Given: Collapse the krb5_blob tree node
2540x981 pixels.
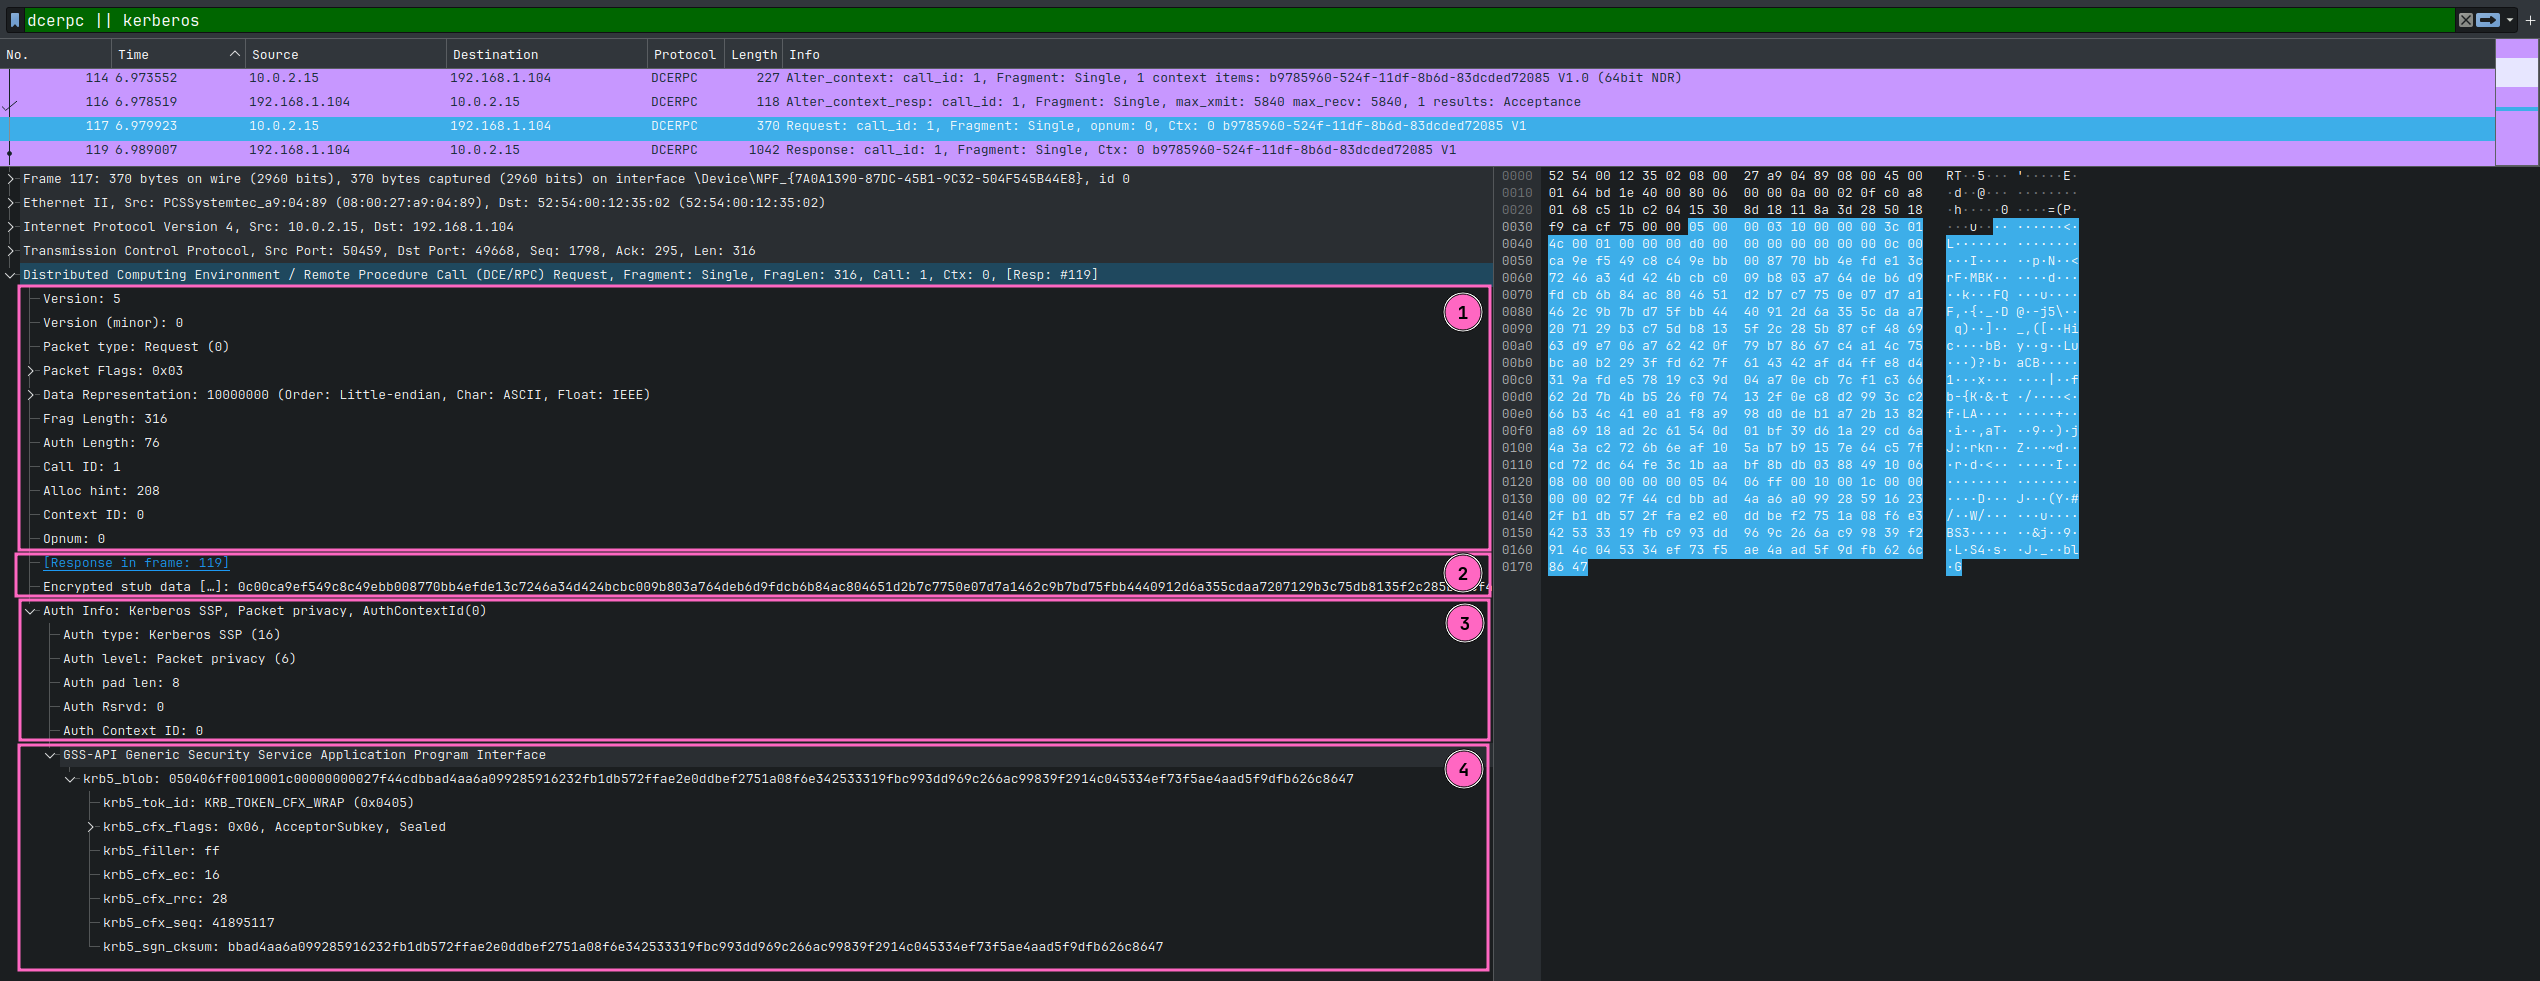Looking at the screenshot, I should 71,779.
